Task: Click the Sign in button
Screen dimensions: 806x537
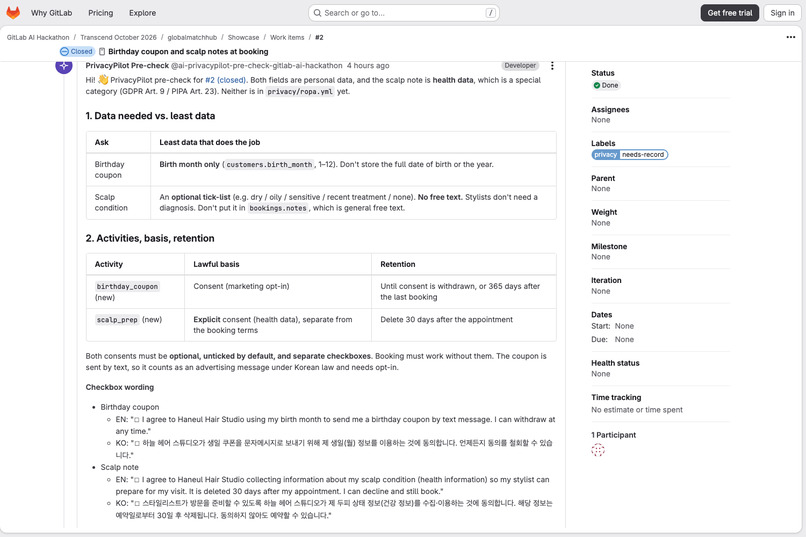Action: pos(782,13)
